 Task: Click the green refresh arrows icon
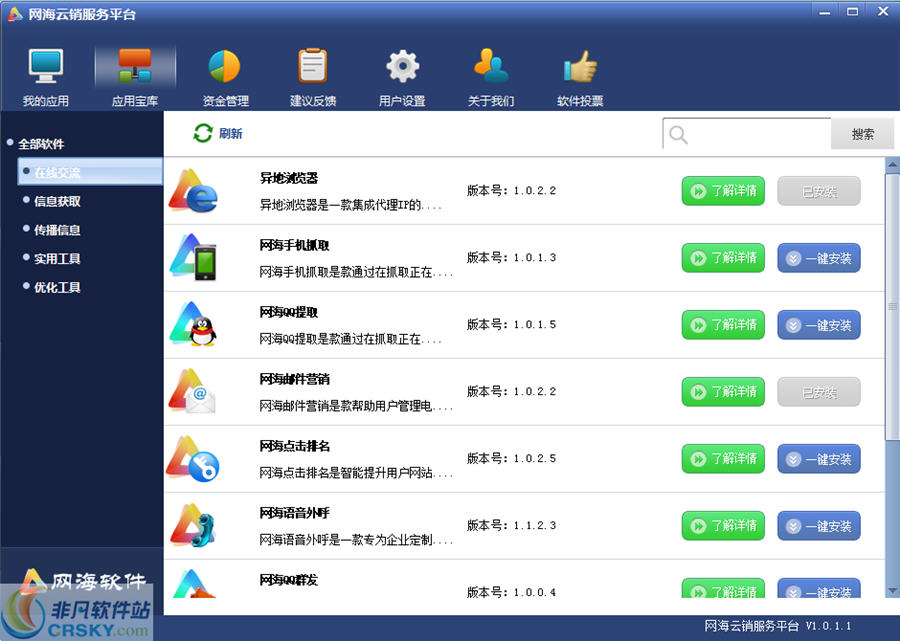point(203,133)
